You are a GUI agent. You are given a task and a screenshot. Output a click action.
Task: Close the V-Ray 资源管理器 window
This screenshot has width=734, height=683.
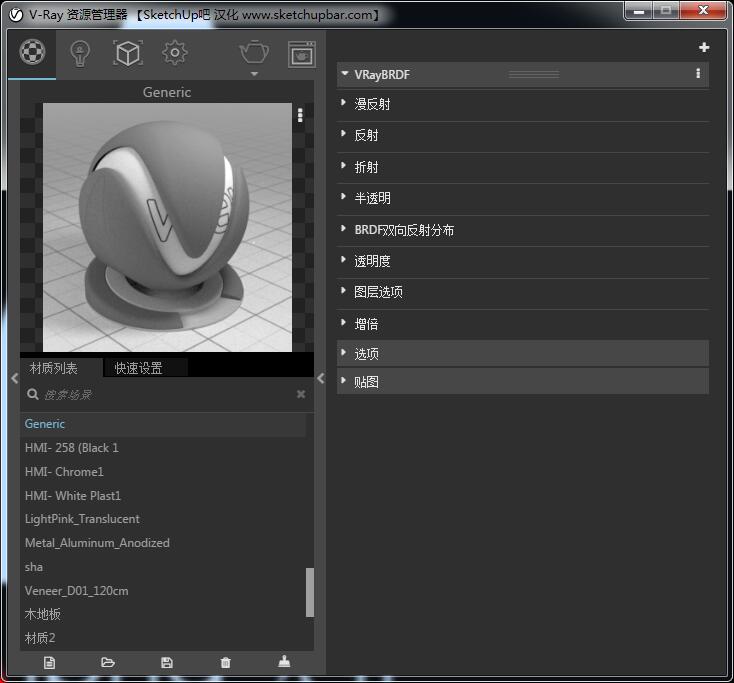click(703, 11)
